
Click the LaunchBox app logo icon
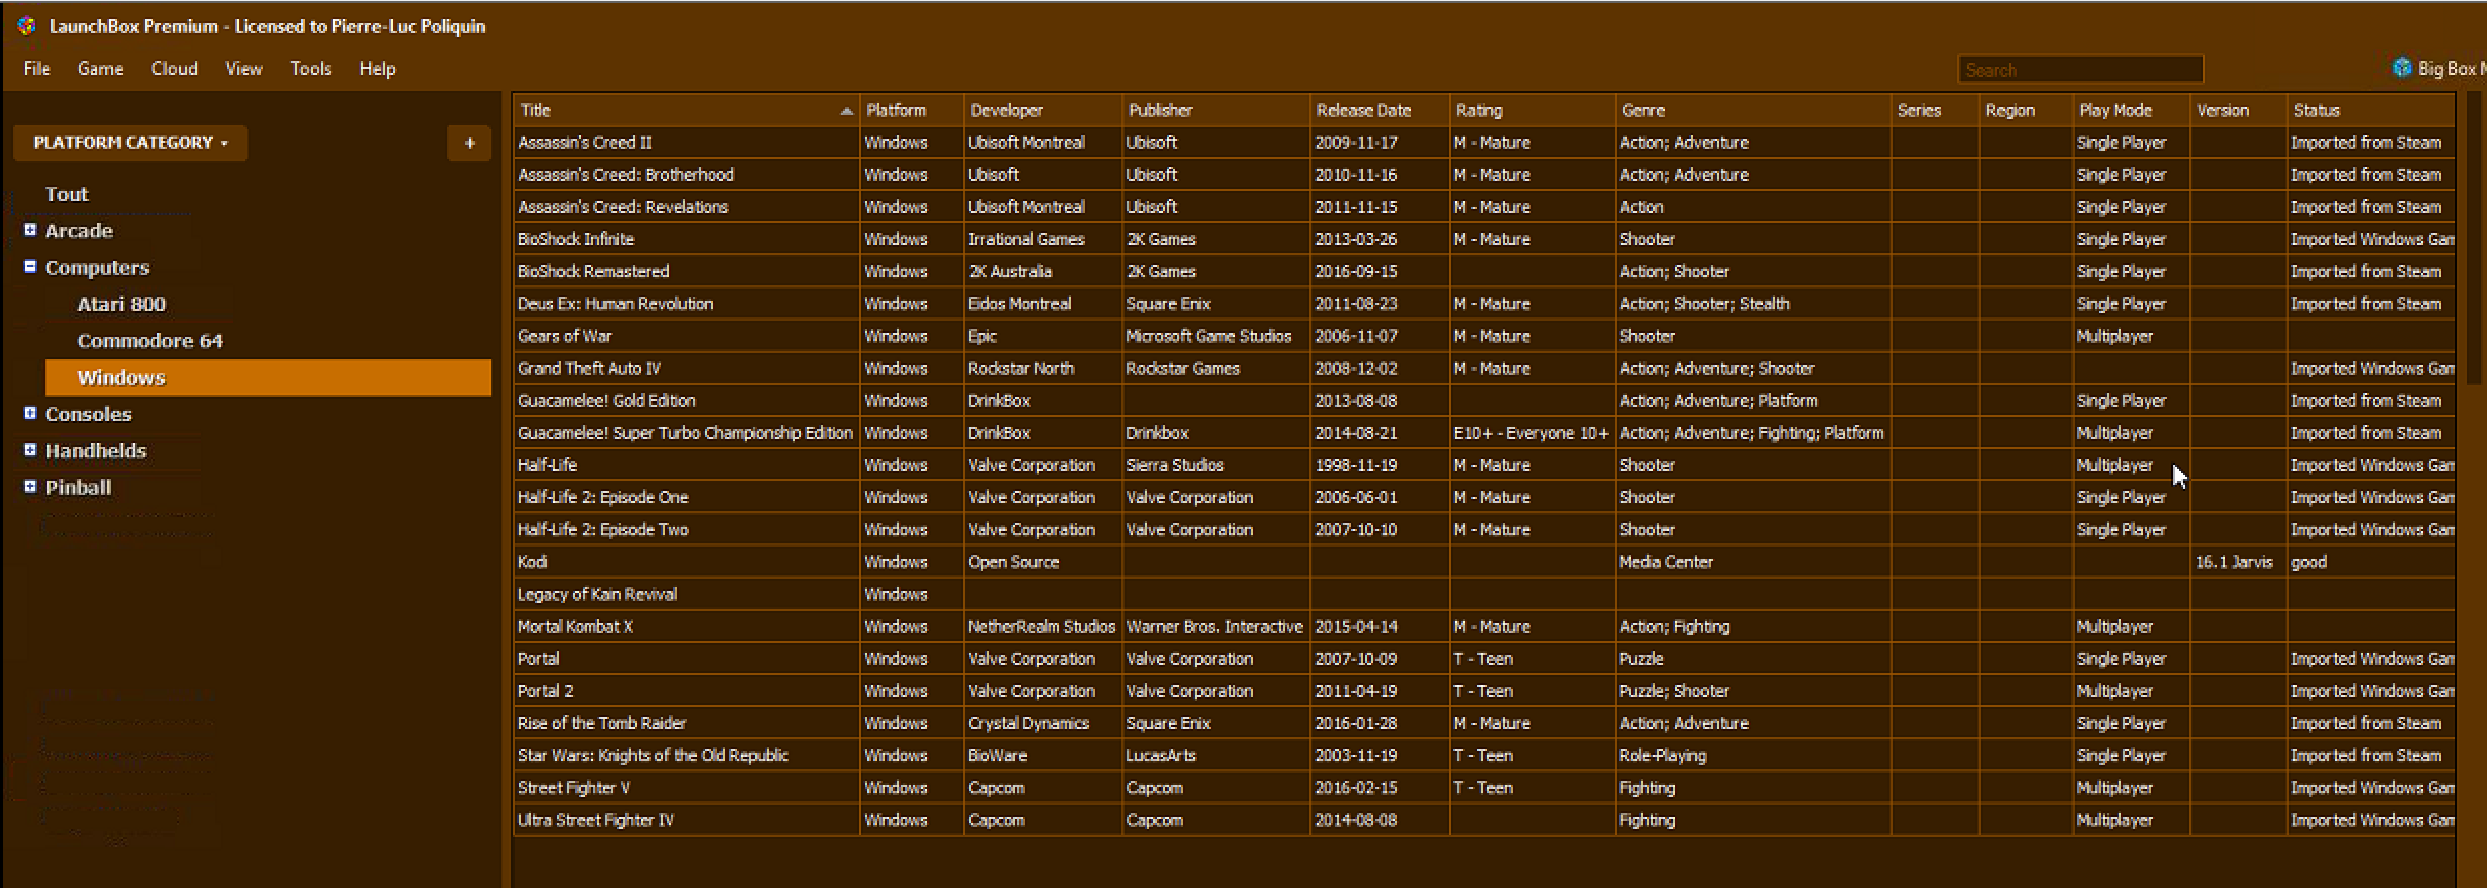coord(27,26)
